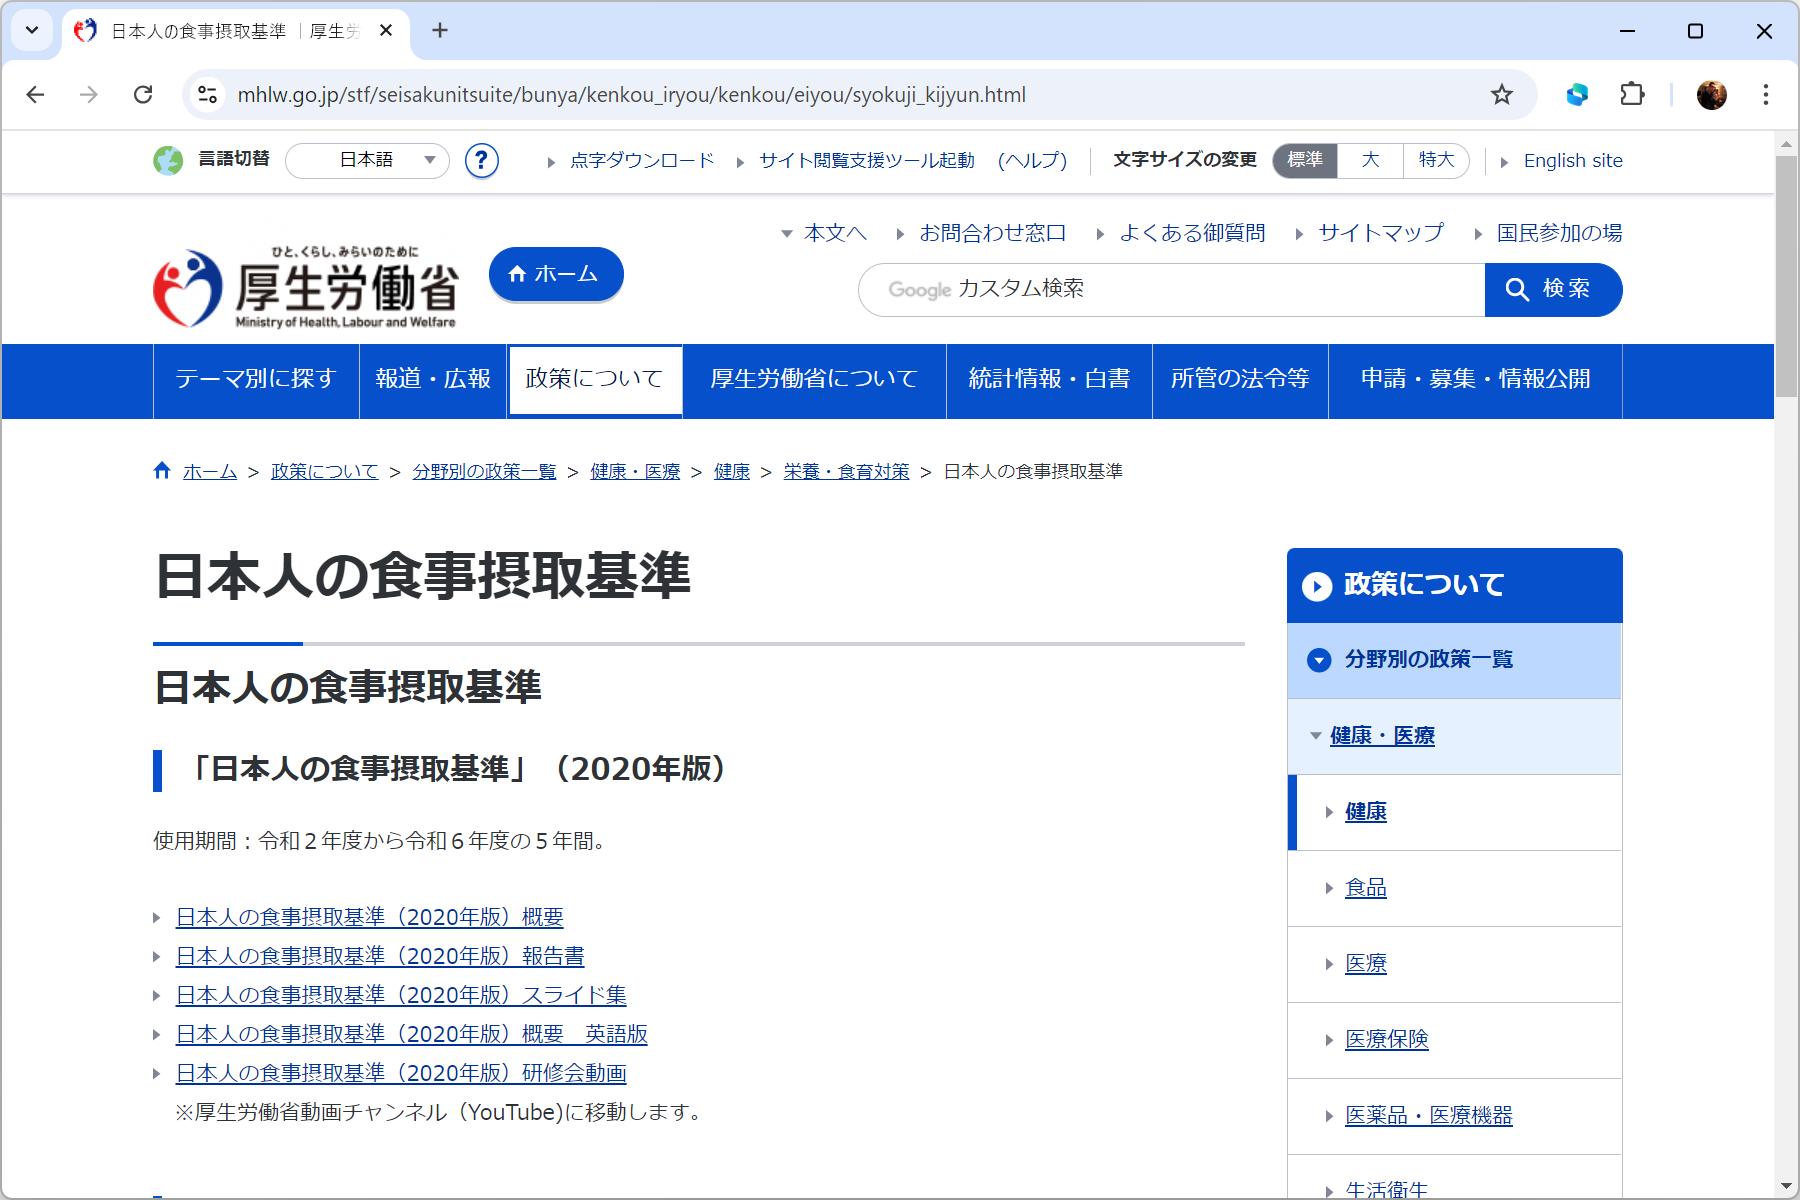The height and width of the screenshot is (1200, 1800).
Task: Open the （2020年版）研修会動画 link
Action: click(401, 1073)
